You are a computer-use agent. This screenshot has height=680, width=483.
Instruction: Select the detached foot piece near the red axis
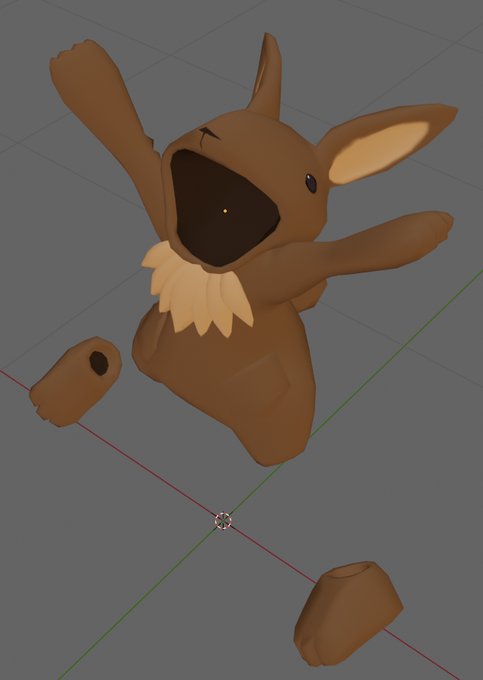coord(348,613)
